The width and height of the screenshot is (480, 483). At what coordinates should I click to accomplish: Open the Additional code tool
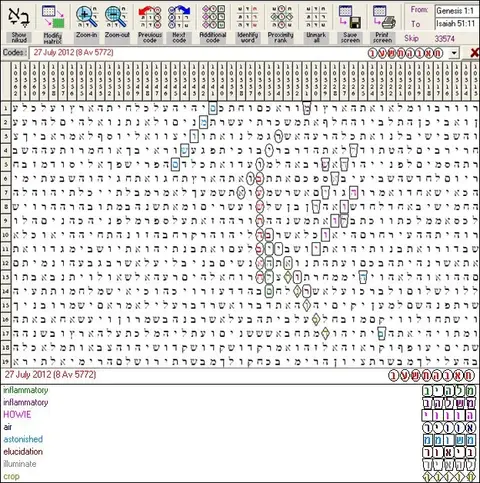pyautogui.click(x=213, y=17)
